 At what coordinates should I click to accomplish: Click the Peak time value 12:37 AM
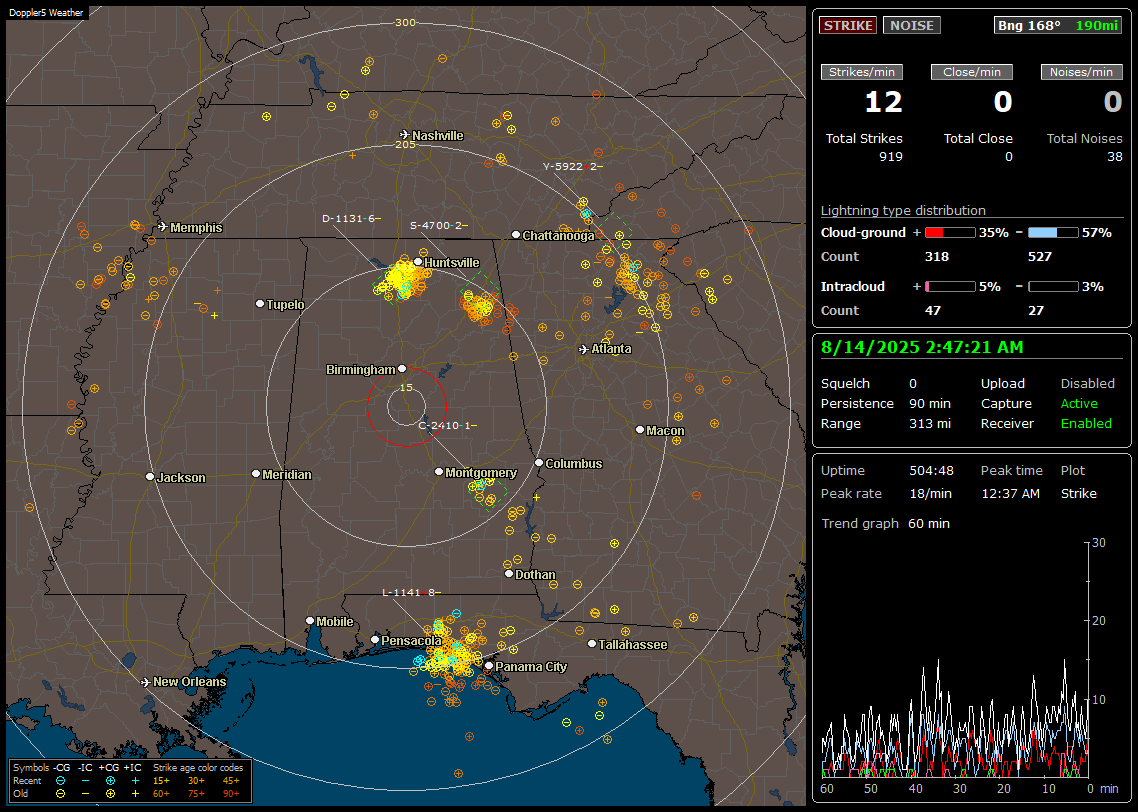tap(1010, 493)
